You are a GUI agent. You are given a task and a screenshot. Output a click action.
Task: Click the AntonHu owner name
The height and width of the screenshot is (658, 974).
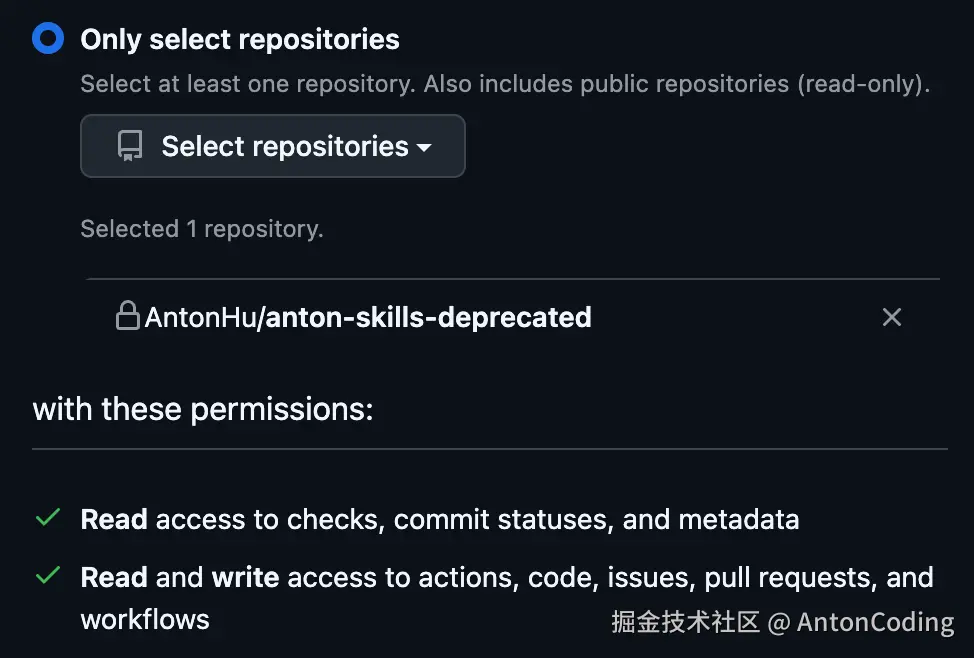point(200,317)
